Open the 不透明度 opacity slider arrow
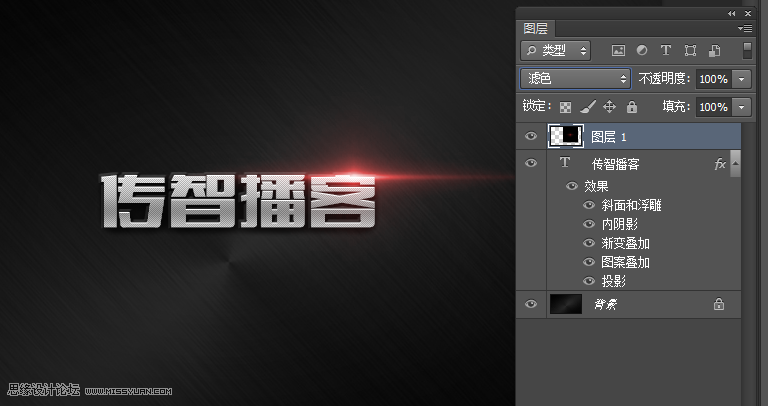This screenshot has width=768, height=406. tap(742, 79)
